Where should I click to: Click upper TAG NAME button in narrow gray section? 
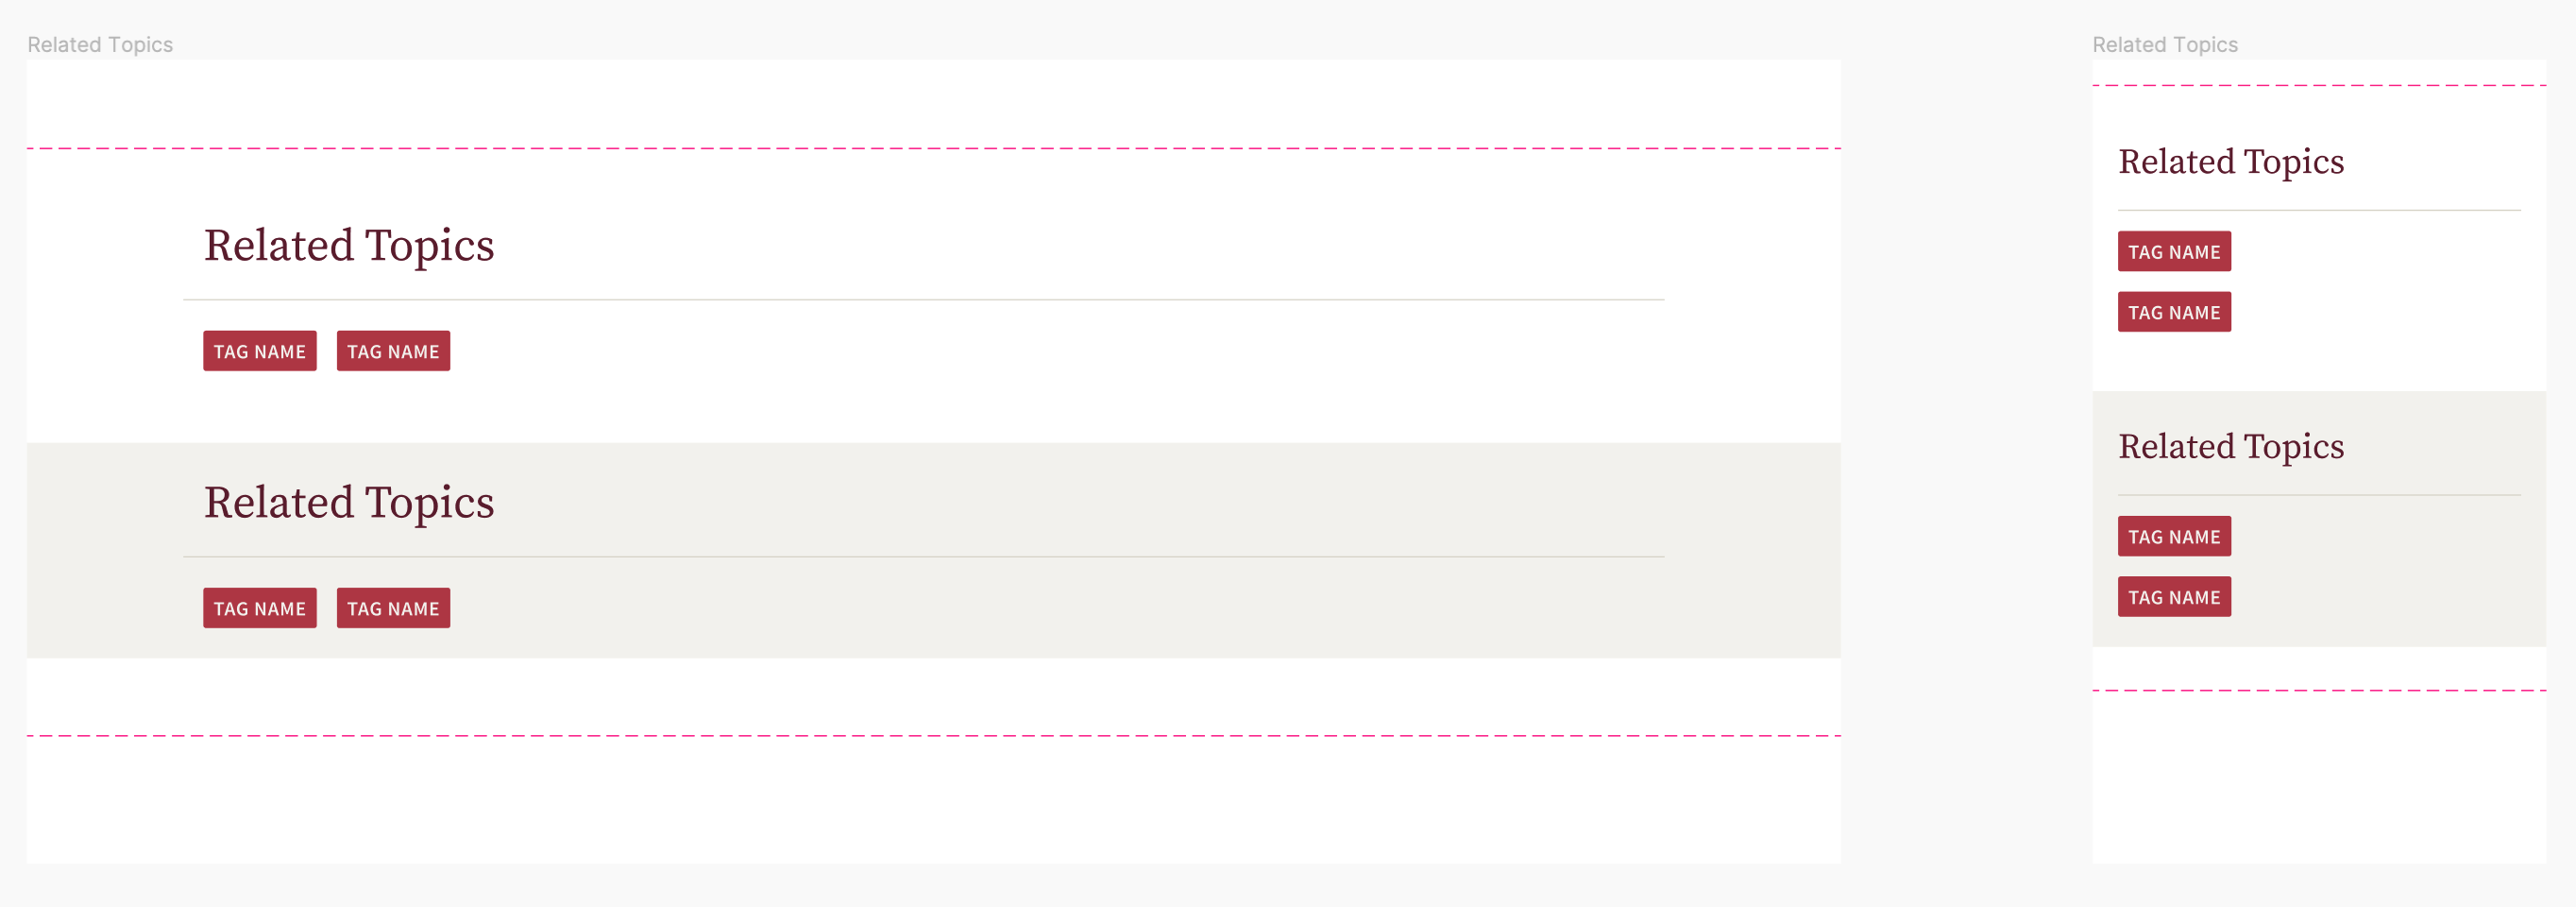(x=2174, y=537)
